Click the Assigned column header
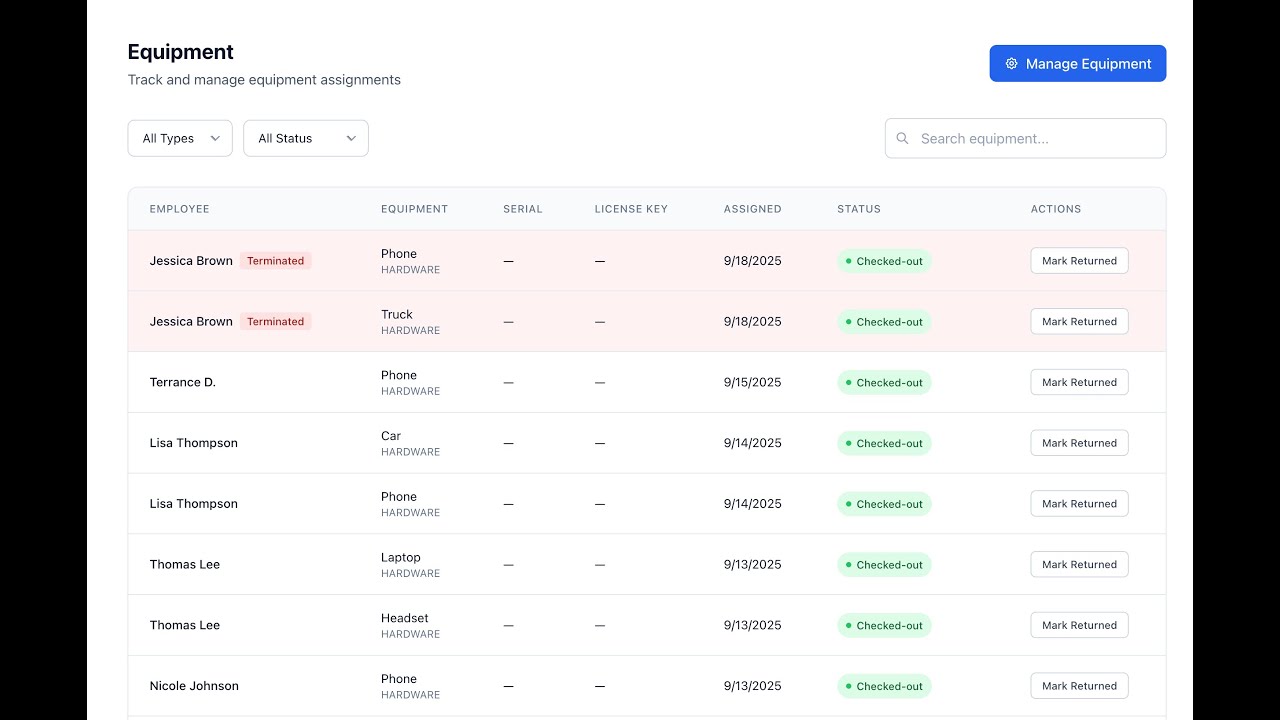The width and height of the screenshot is (1280, 720). 752,209
